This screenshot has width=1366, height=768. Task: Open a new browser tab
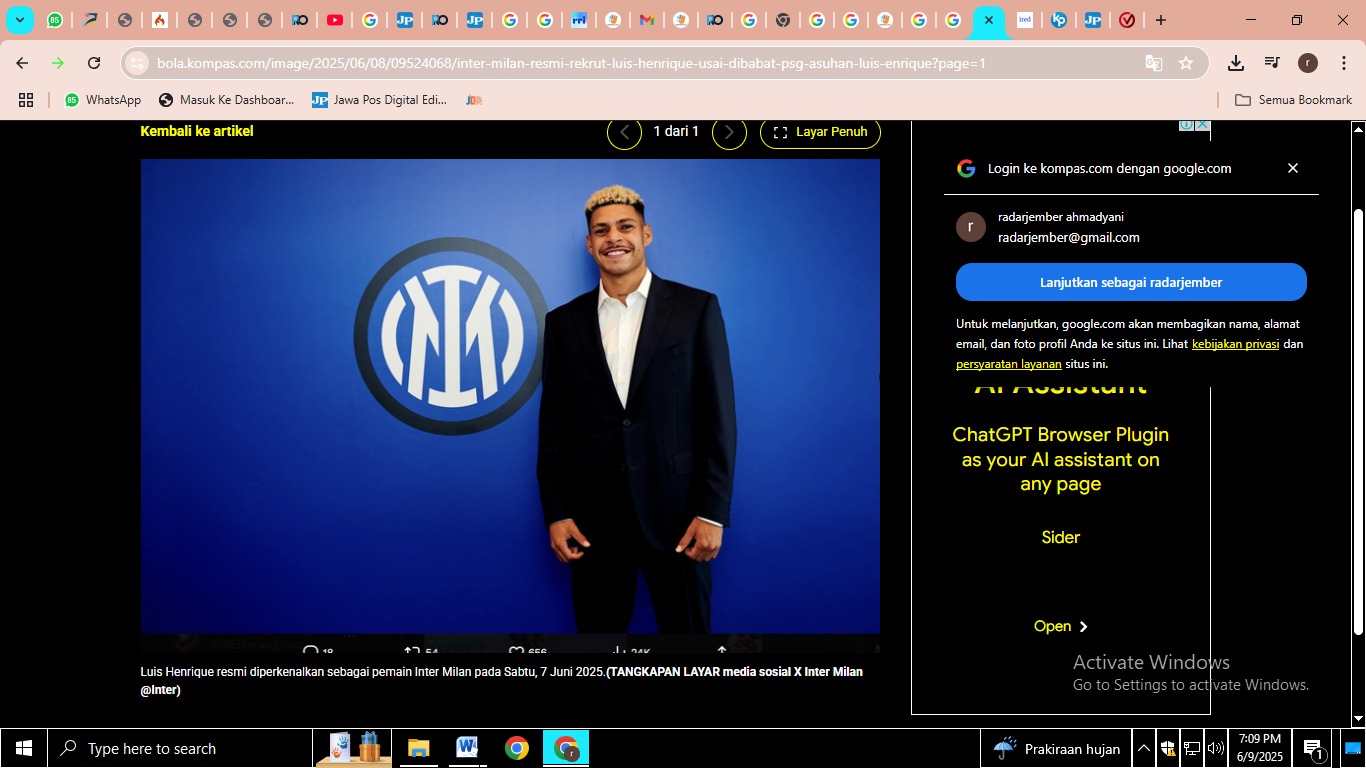1160,20
